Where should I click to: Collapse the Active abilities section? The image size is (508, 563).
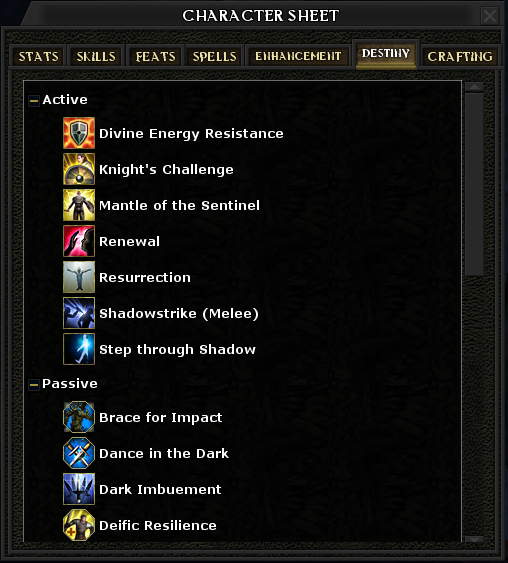click(34, 101)
